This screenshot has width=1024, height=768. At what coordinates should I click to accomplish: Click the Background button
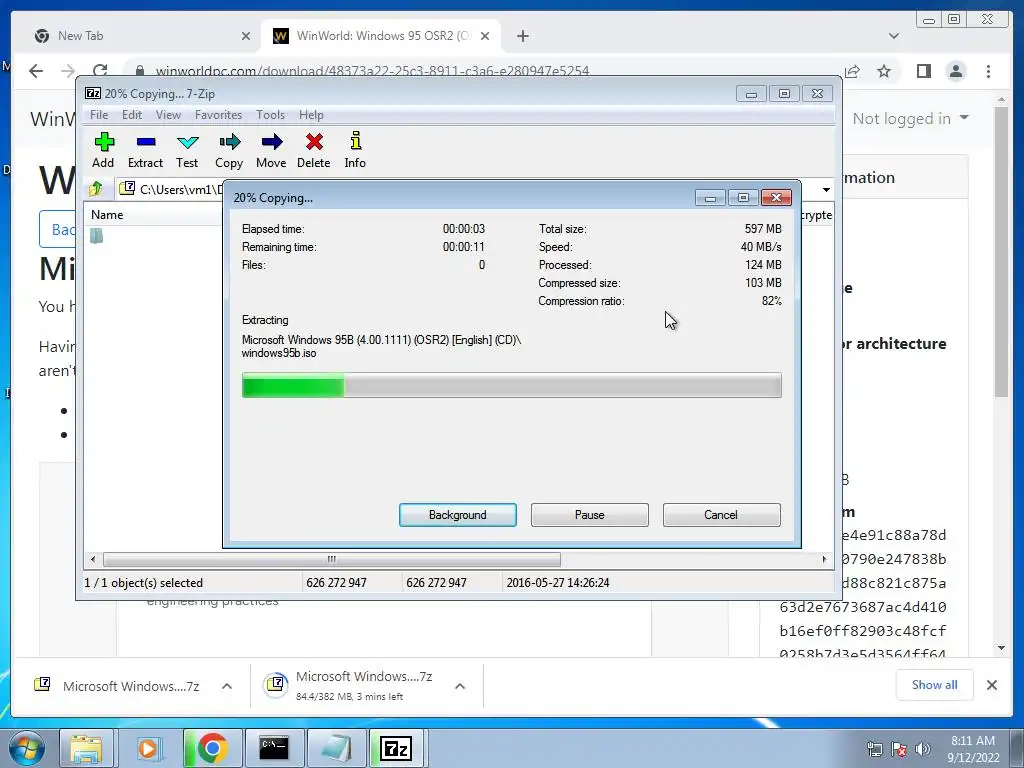458,515
